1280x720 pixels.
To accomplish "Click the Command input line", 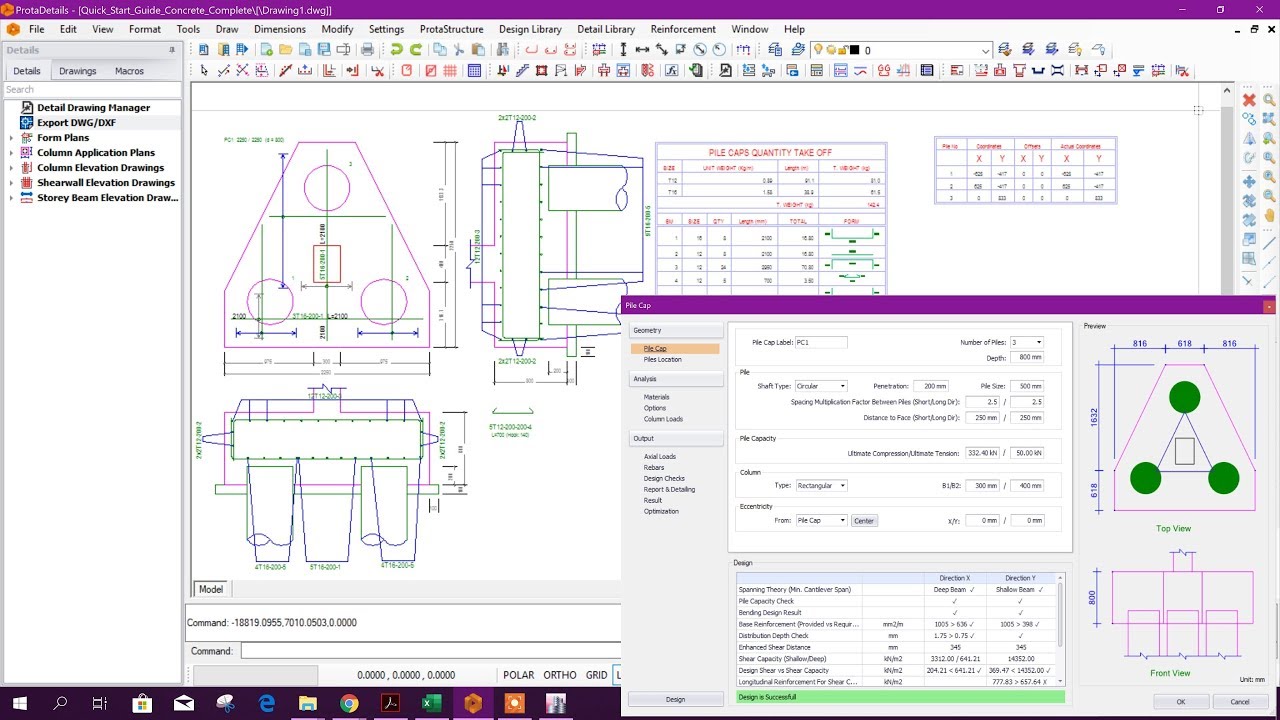I will 430,651.
